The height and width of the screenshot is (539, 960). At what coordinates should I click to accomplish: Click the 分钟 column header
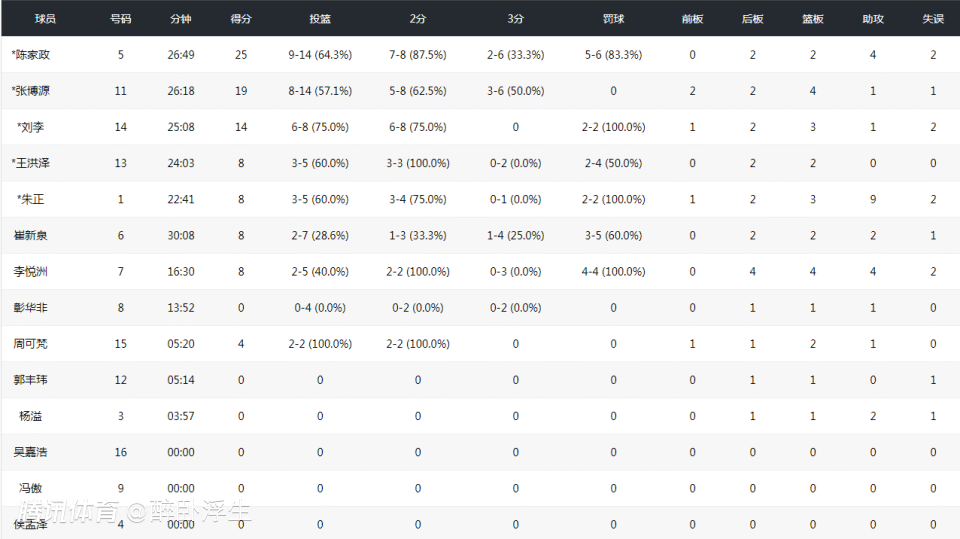181,18
